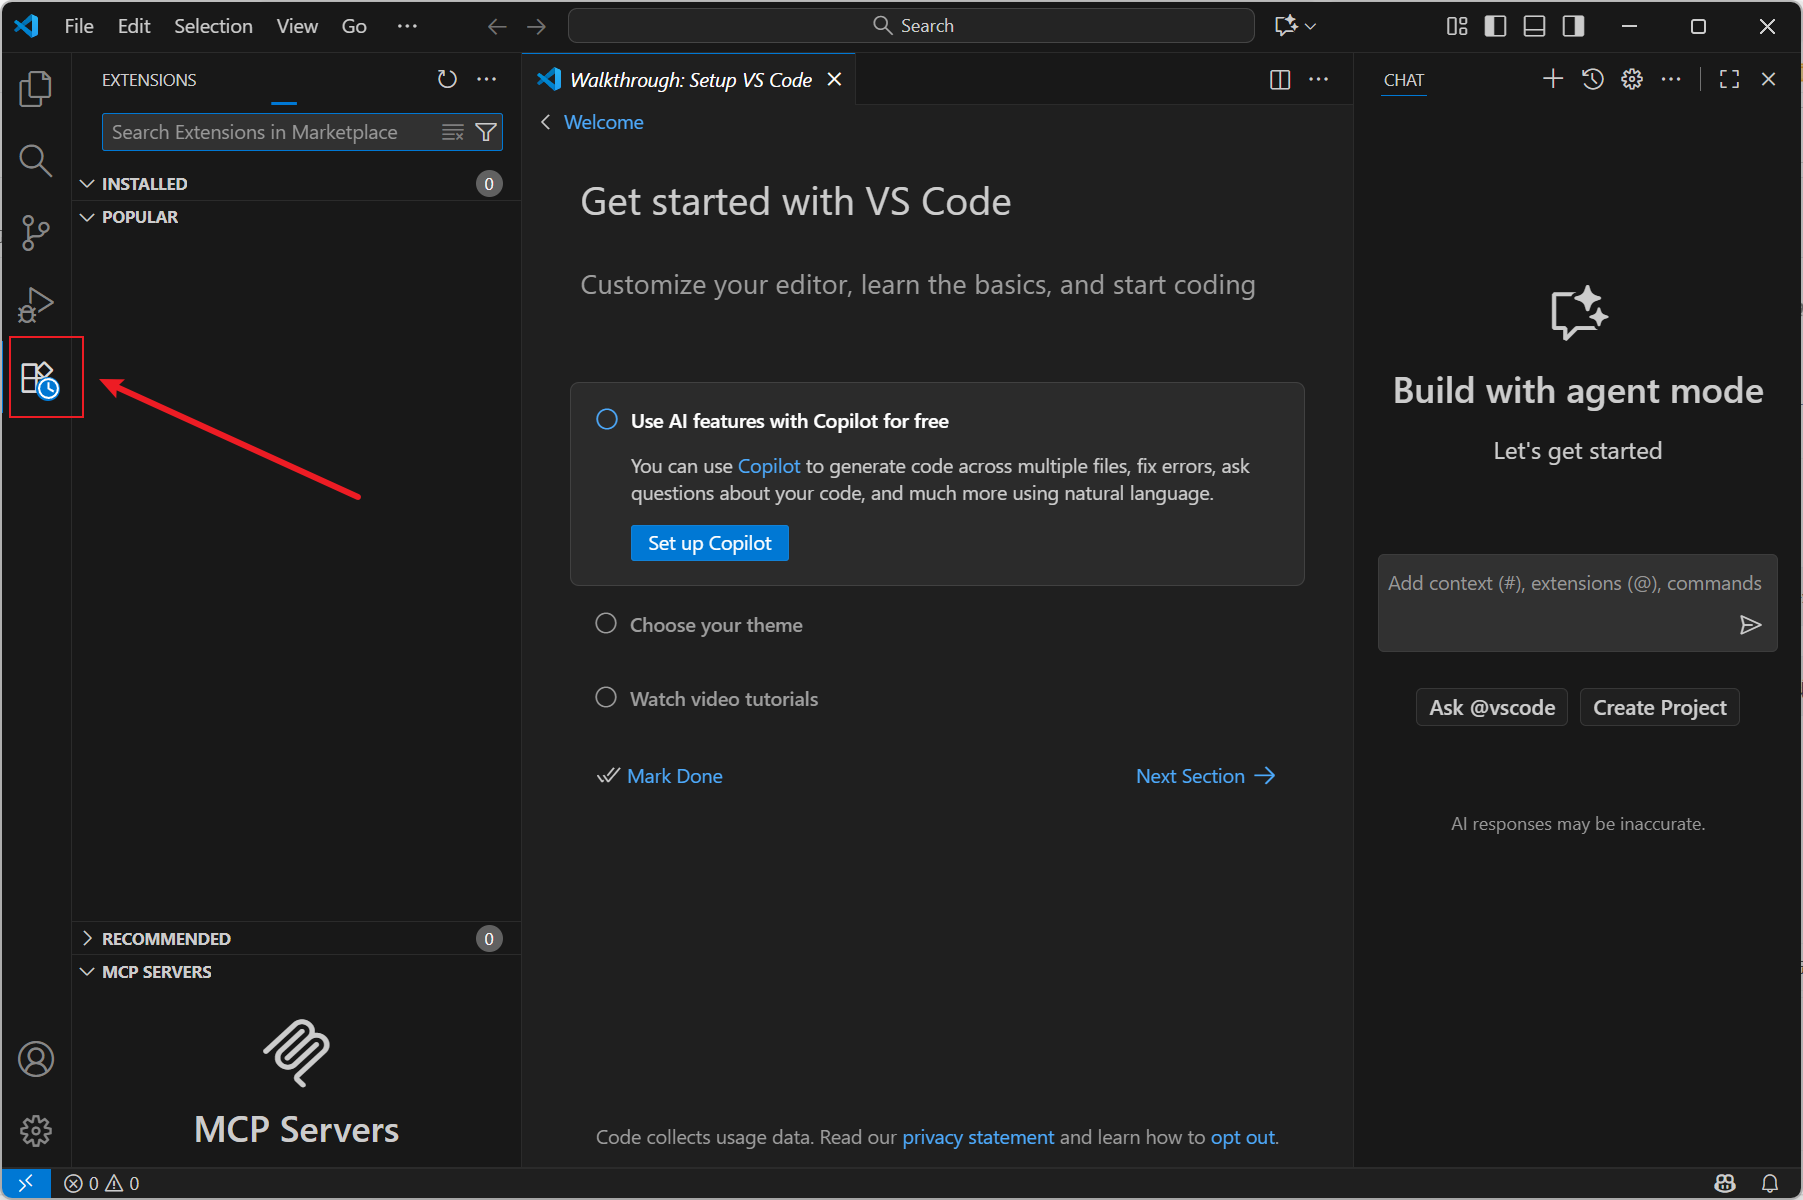Go back to Welcome page link
The width and height of the screenshot is (1803, 1200).
coord(603,122)
